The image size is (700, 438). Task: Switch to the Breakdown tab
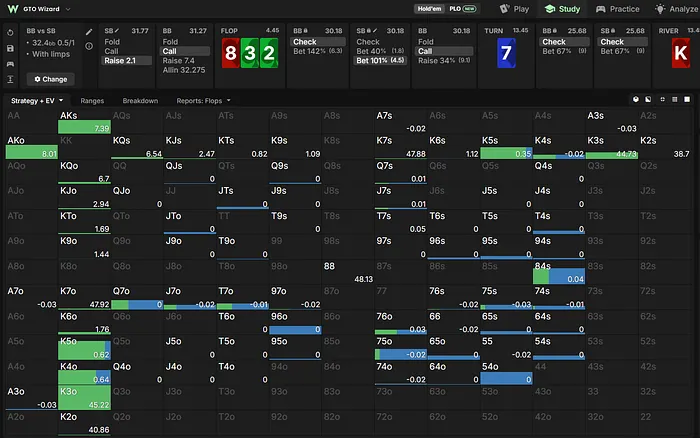tap(140, 100)
